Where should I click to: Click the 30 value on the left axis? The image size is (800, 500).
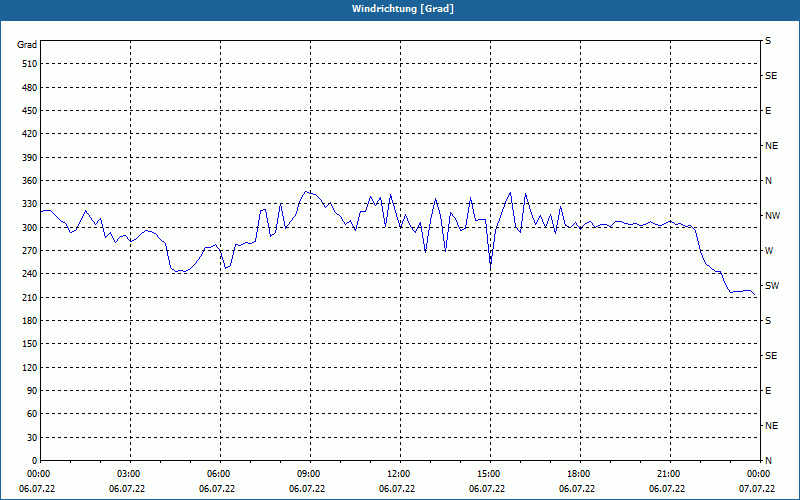tap(32, 437)
